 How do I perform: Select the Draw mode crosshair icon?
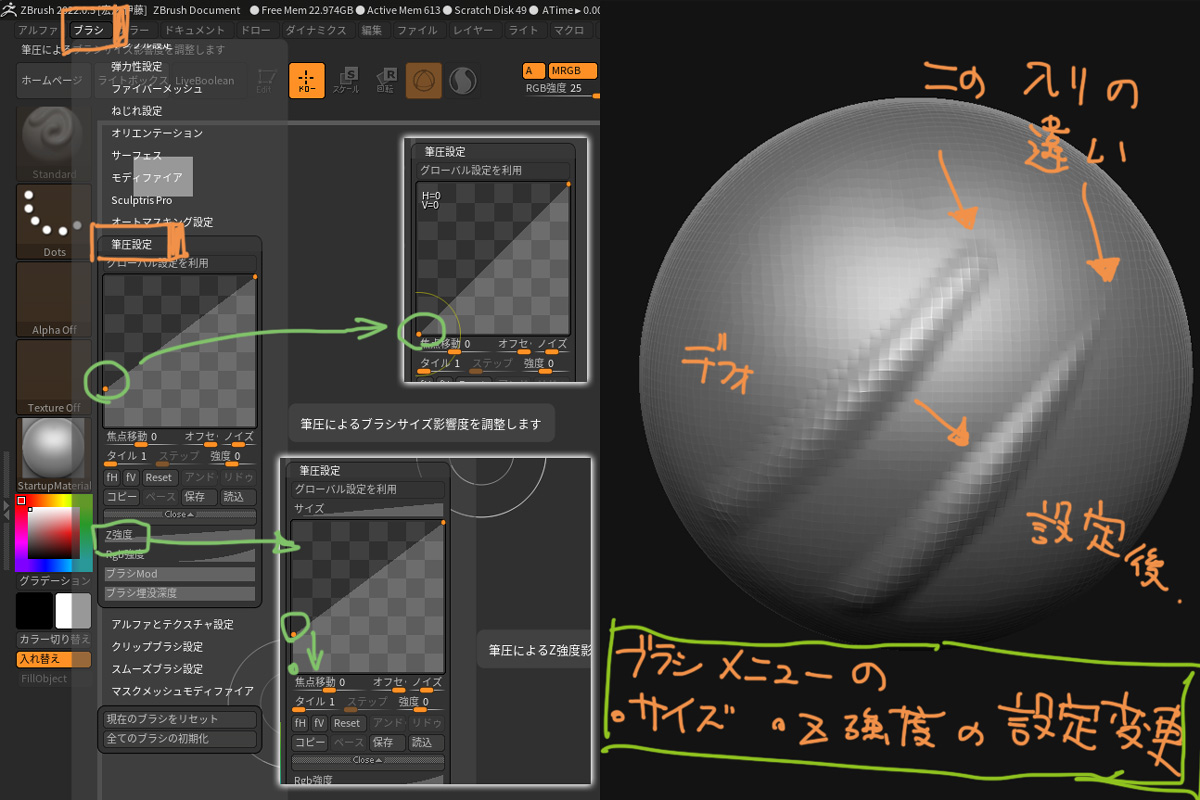307,81
